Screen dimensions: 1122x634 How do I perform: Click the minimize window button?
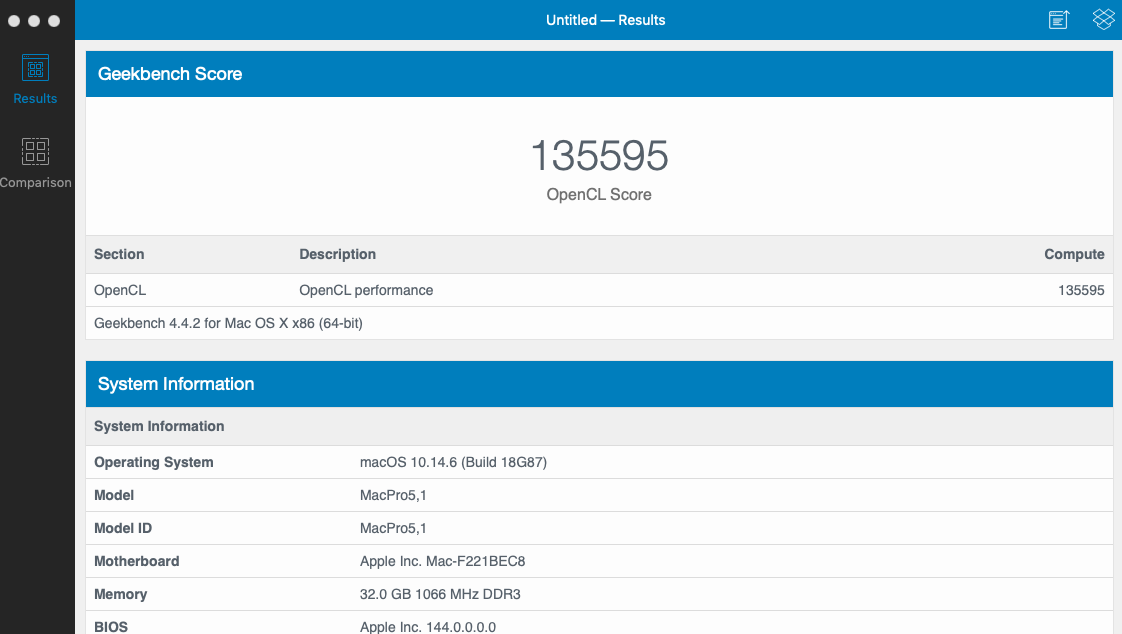point(34,21)
